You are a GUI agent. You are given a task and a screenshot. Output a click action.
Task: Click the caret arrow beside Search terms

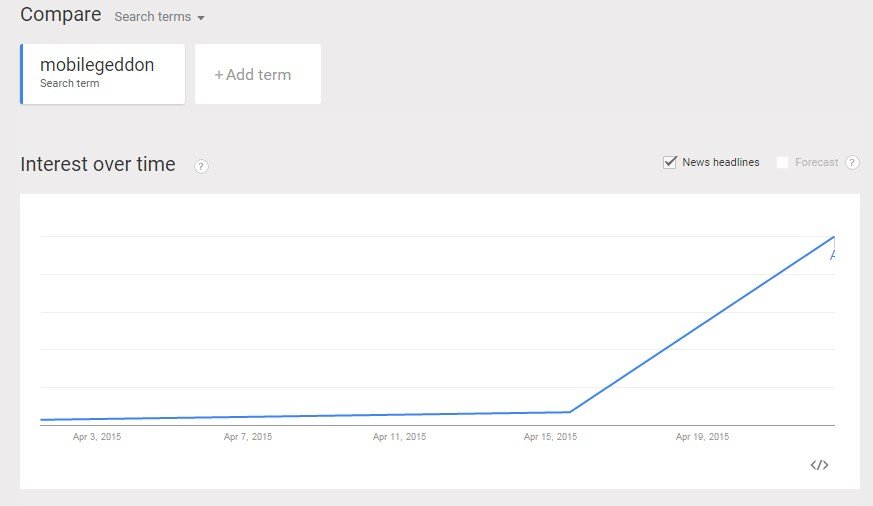click(x=201, y=18)
